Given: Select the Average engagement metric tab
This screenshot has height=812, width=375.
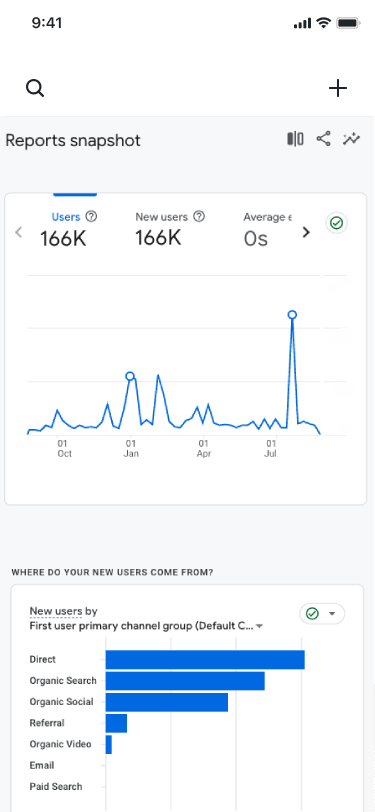Looking at the screenshot, I should pyautogui.click(x=267, y=228).
